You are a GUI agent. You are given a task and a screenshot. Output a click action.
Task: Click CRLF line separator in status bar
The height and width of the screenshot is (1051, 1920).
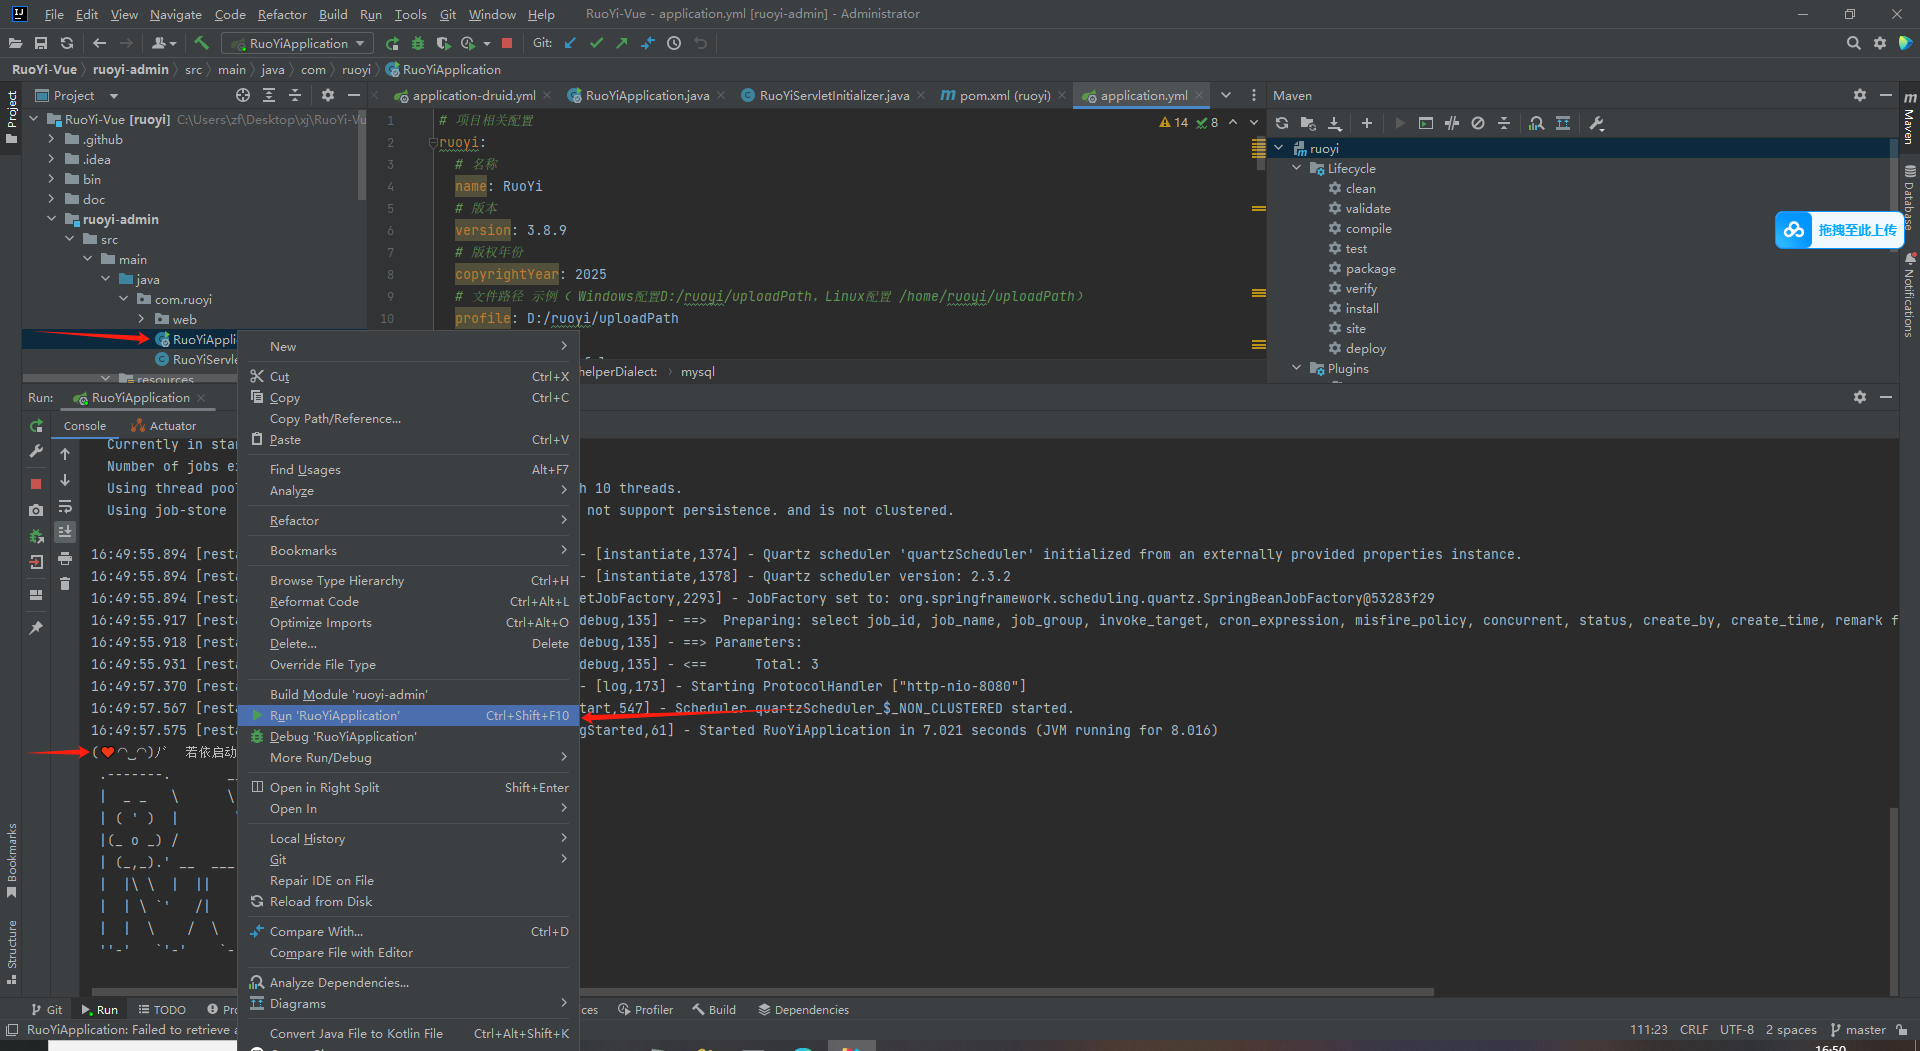pos(1694,1029)
